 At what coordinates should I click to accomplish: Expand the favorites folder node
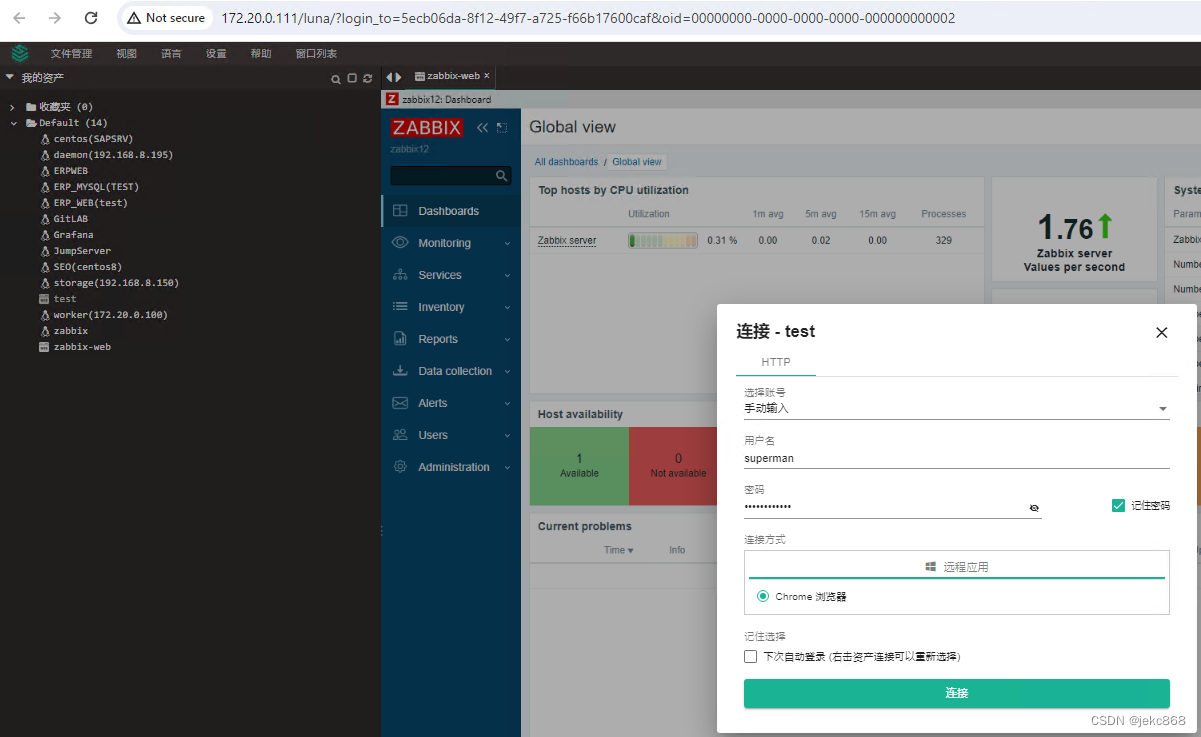point(12,107)
